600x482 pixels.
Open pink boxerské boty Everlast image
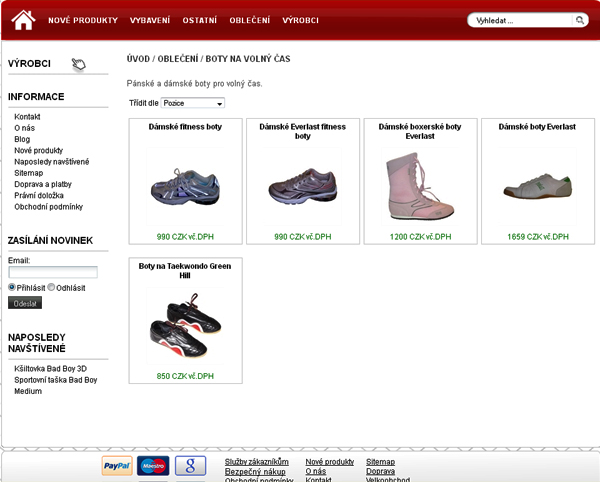pos(420,186)
